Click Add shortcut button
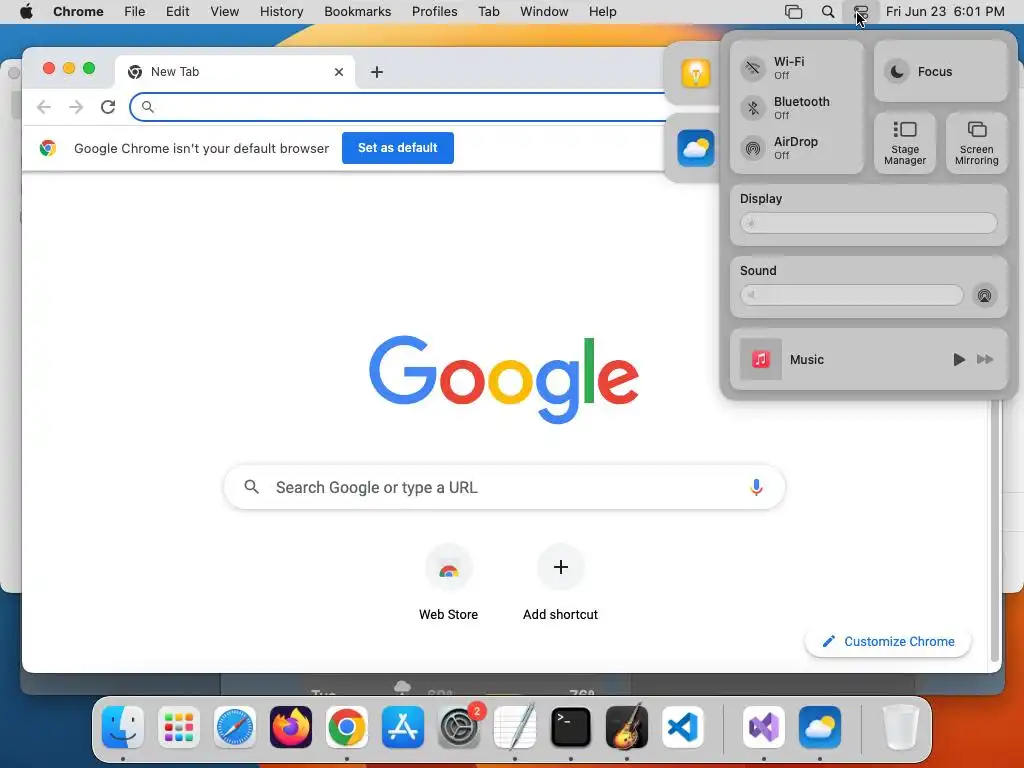Screen dimensions: 1024x768 tap(560, 583)
